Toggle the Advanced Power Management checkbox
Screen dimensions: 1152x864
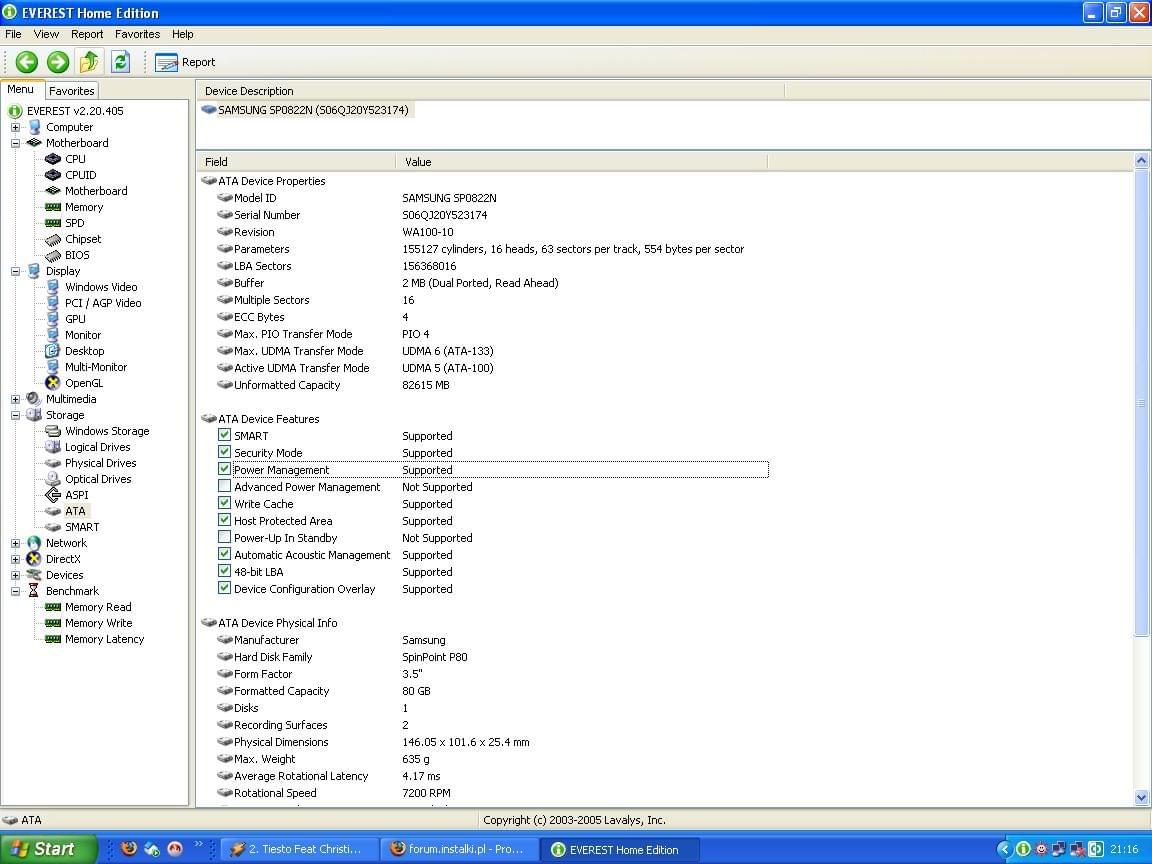coord(224,486)
